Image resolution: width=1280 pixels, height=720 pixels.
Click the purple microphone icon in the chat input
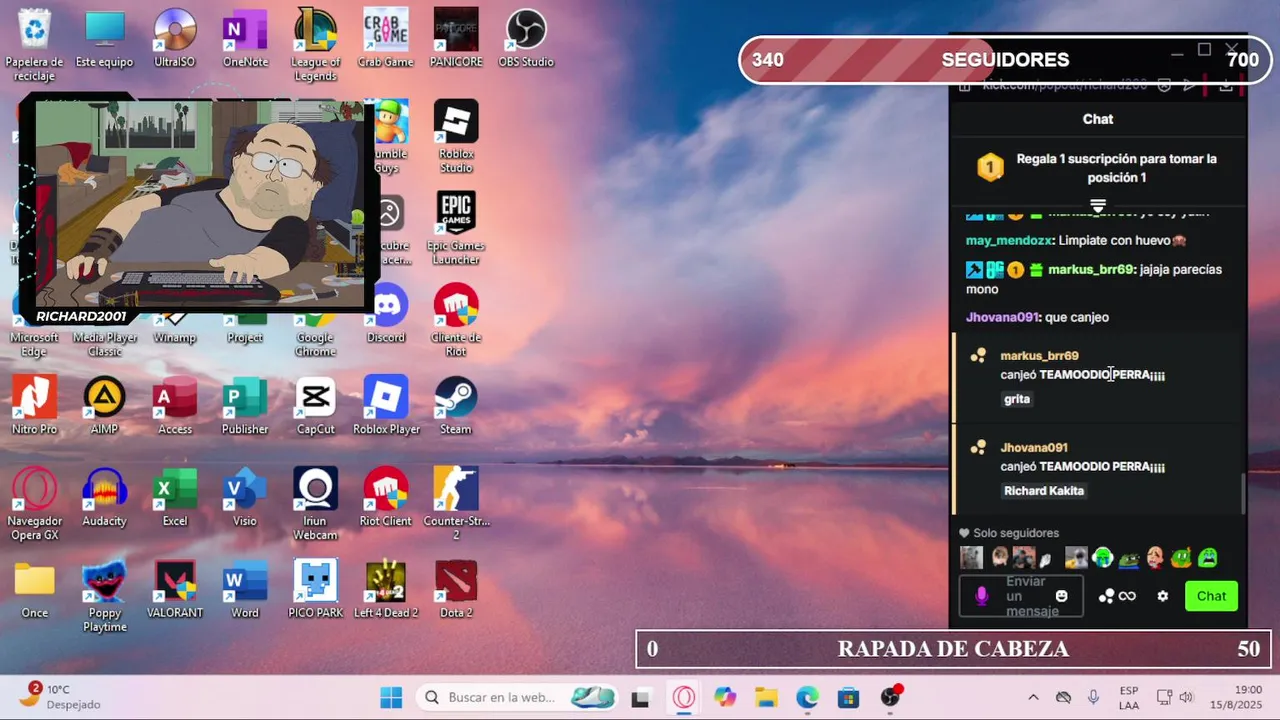(981, 596)
